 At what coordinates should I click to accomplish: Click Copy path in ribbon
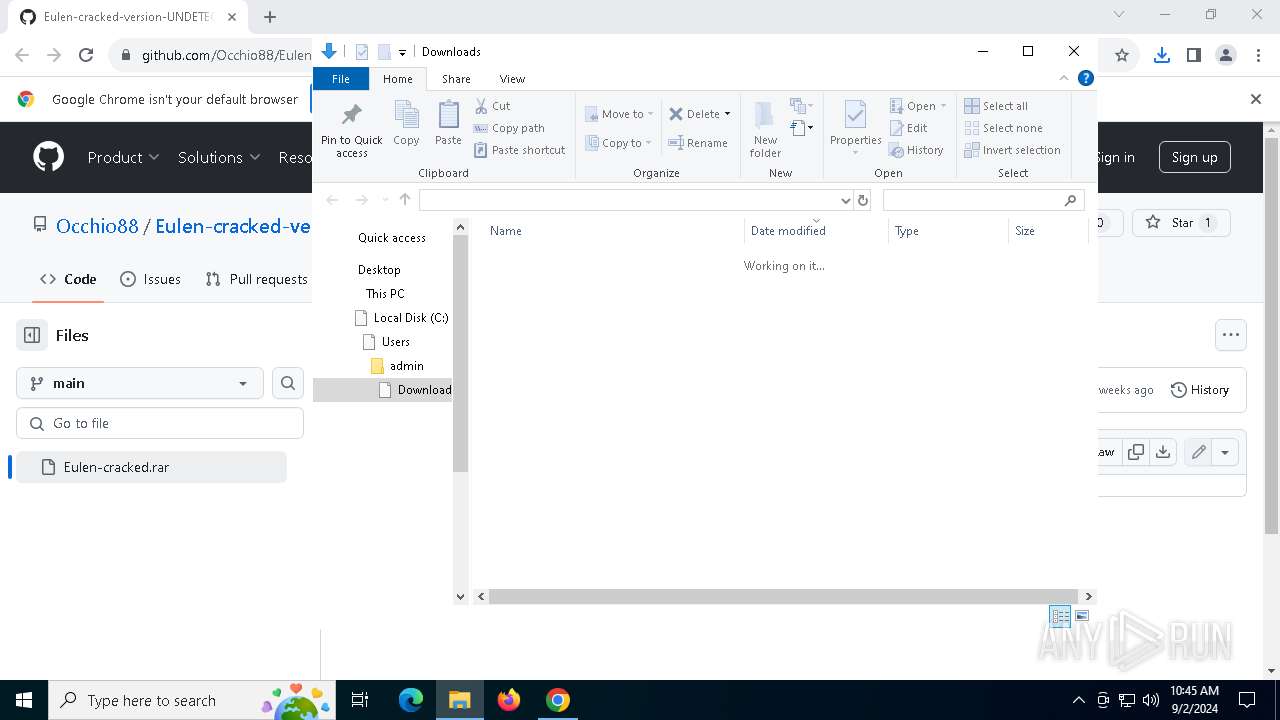509,128
